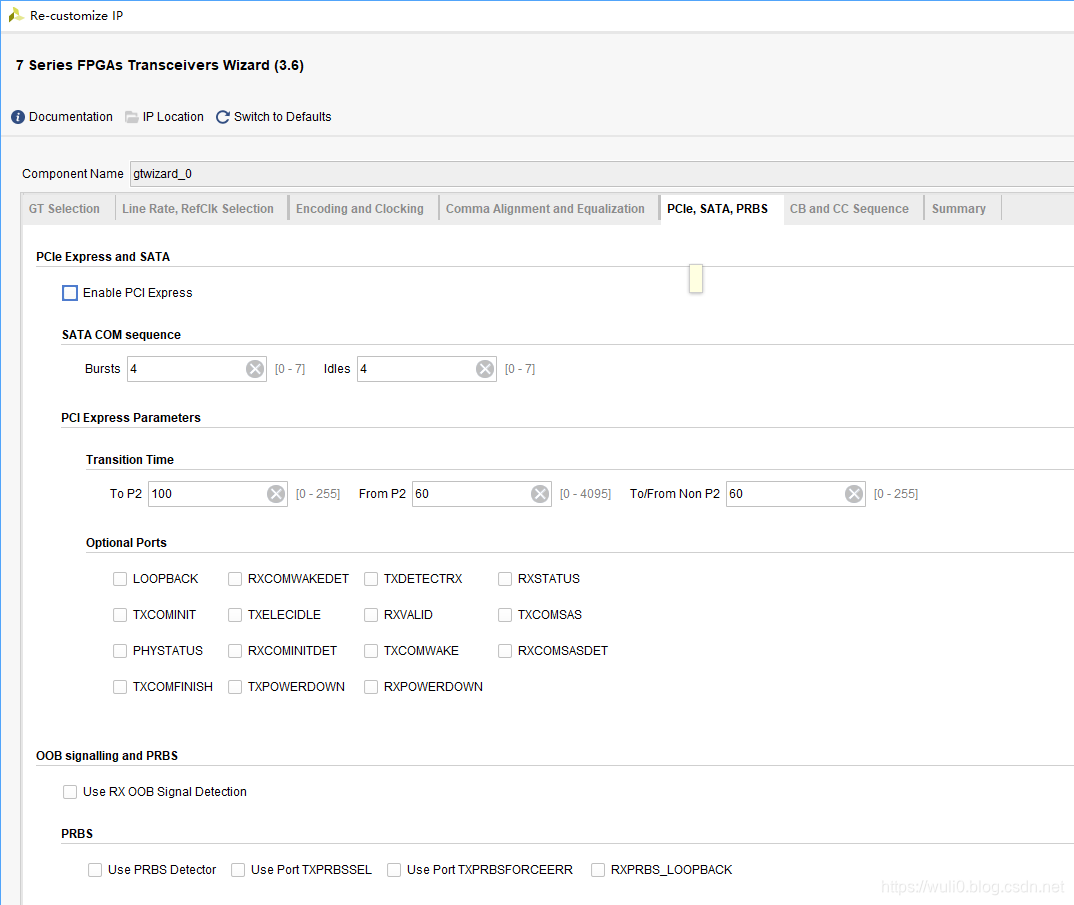Check Use PRBS Detector
This screenshot has width=1074, height=905.
(x=95, y=870)
